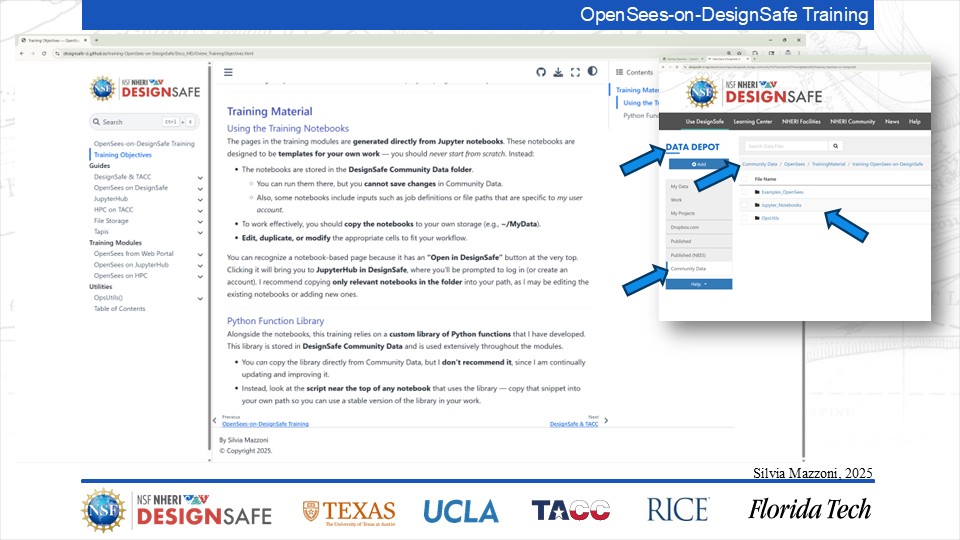Image resolution: width=960 pixels, height=540 pixels.
Task: Open the Help dropdown in Data Depot
Action: [x=699, y=284]
